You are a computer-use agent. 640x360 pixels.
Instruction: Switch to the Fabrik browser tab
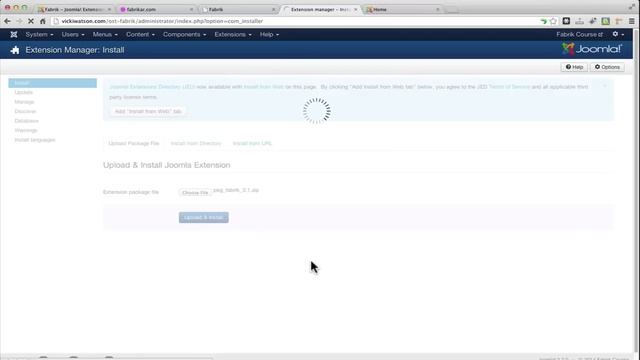(x=239, y=9)
